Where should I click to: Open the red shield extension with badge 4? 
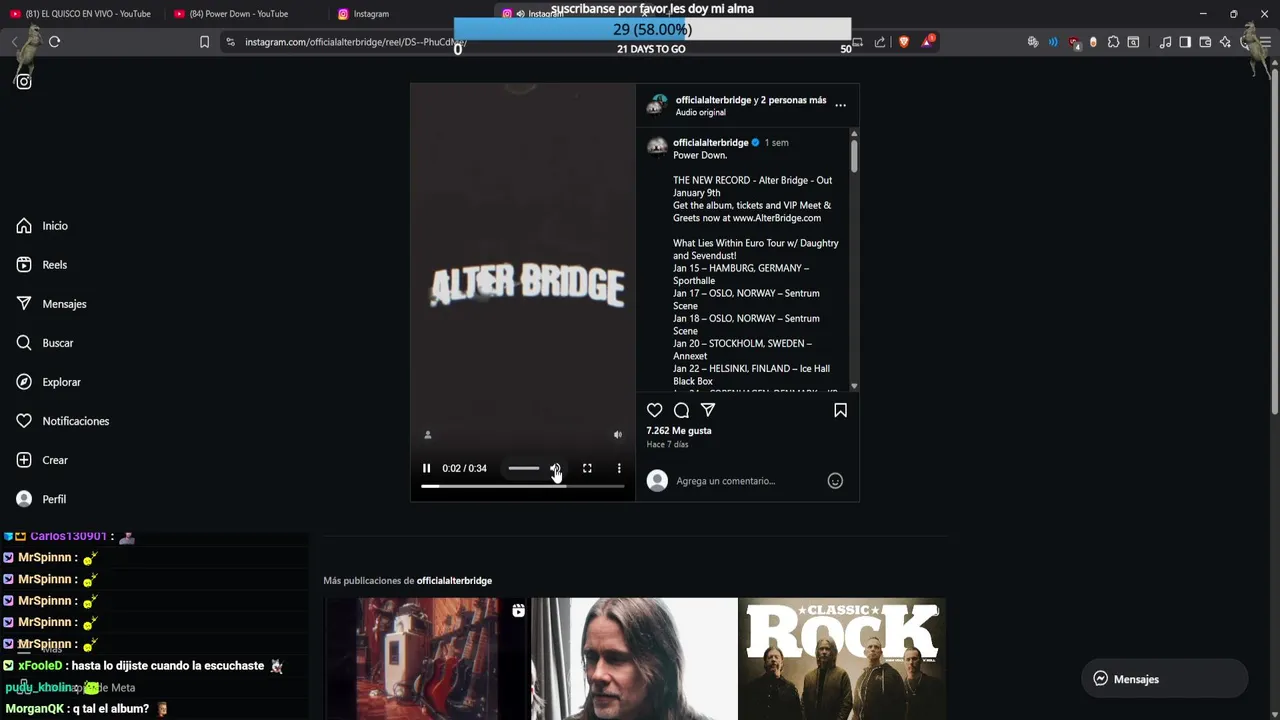[1074, 42]
